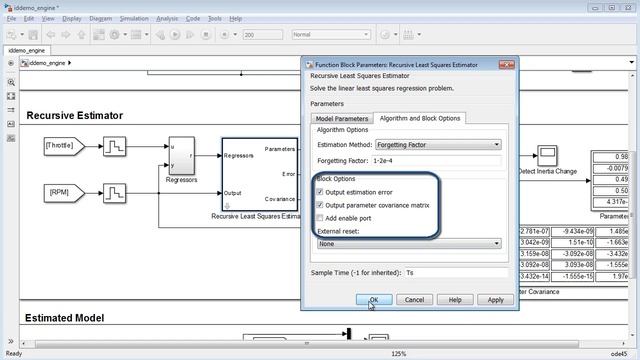Image resolution: width=640 pixels, height=360 pixels.
Task: Click the Sample Time Ts field
Action: coord(456,273)
